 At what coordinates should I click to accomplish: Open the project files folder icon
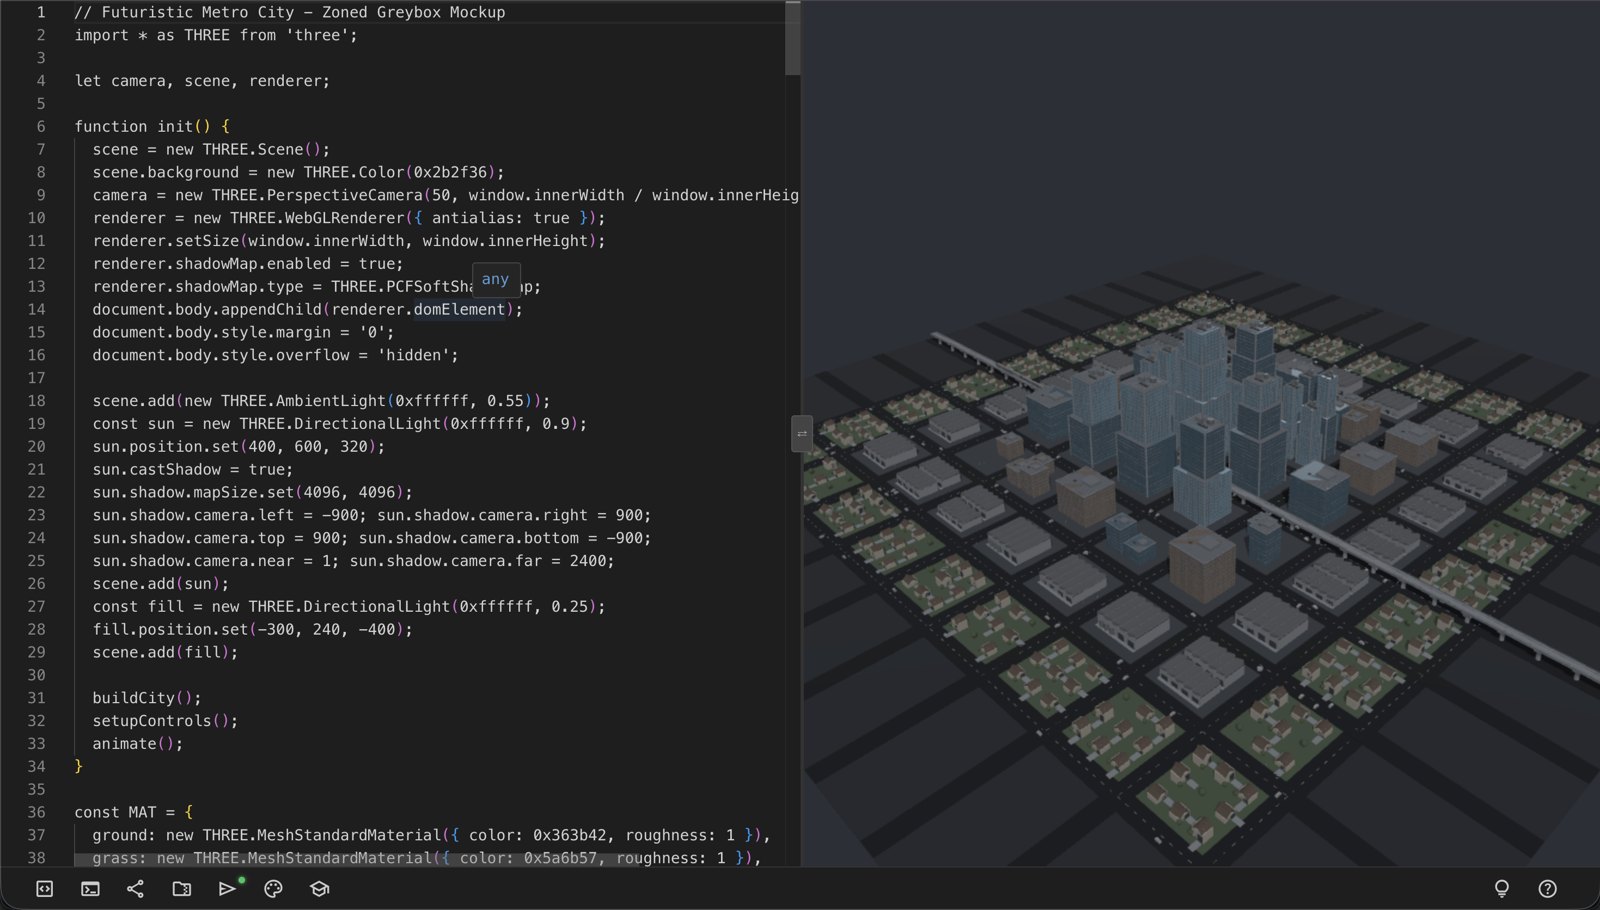[x=182, y=888]
